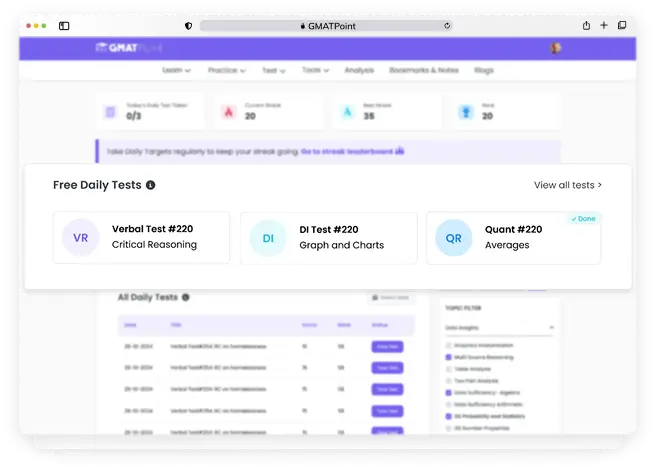656x465 pixels.
Task: Click the Date column header
Action: [x=130, y=325]
